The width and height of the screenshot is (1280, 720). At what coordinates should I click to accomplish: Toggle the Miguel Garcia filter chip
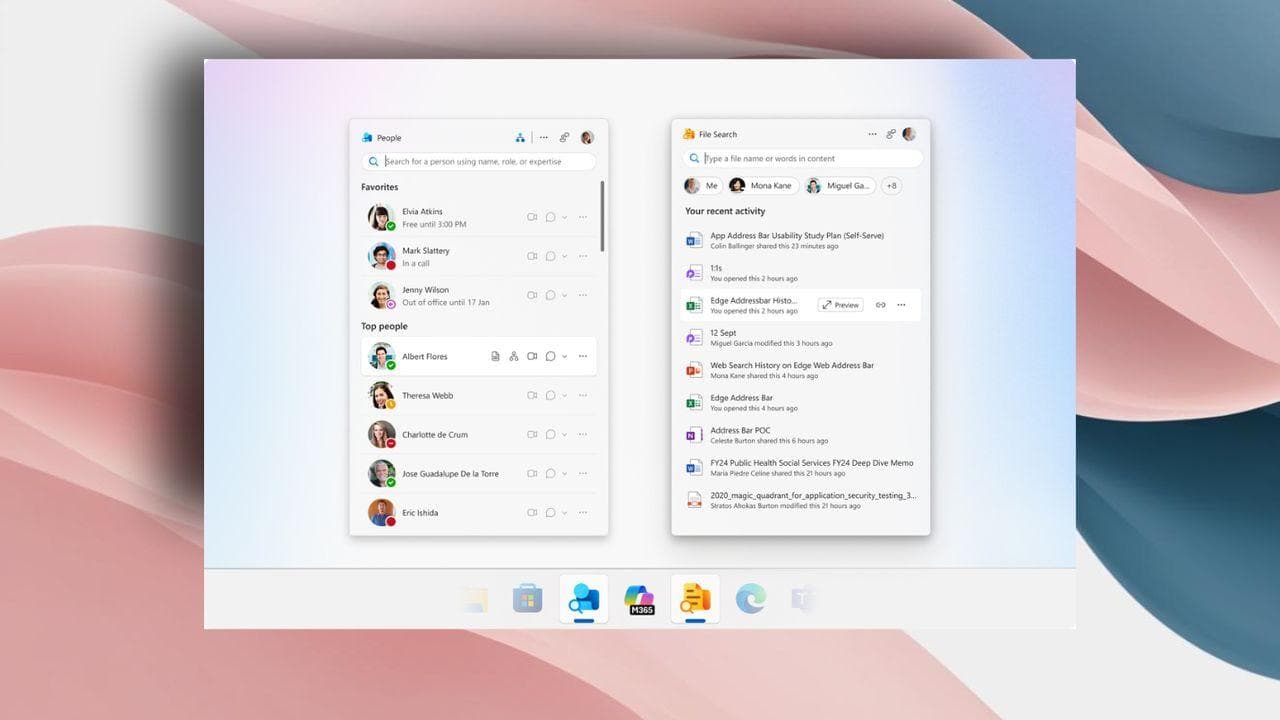(840, 186)
